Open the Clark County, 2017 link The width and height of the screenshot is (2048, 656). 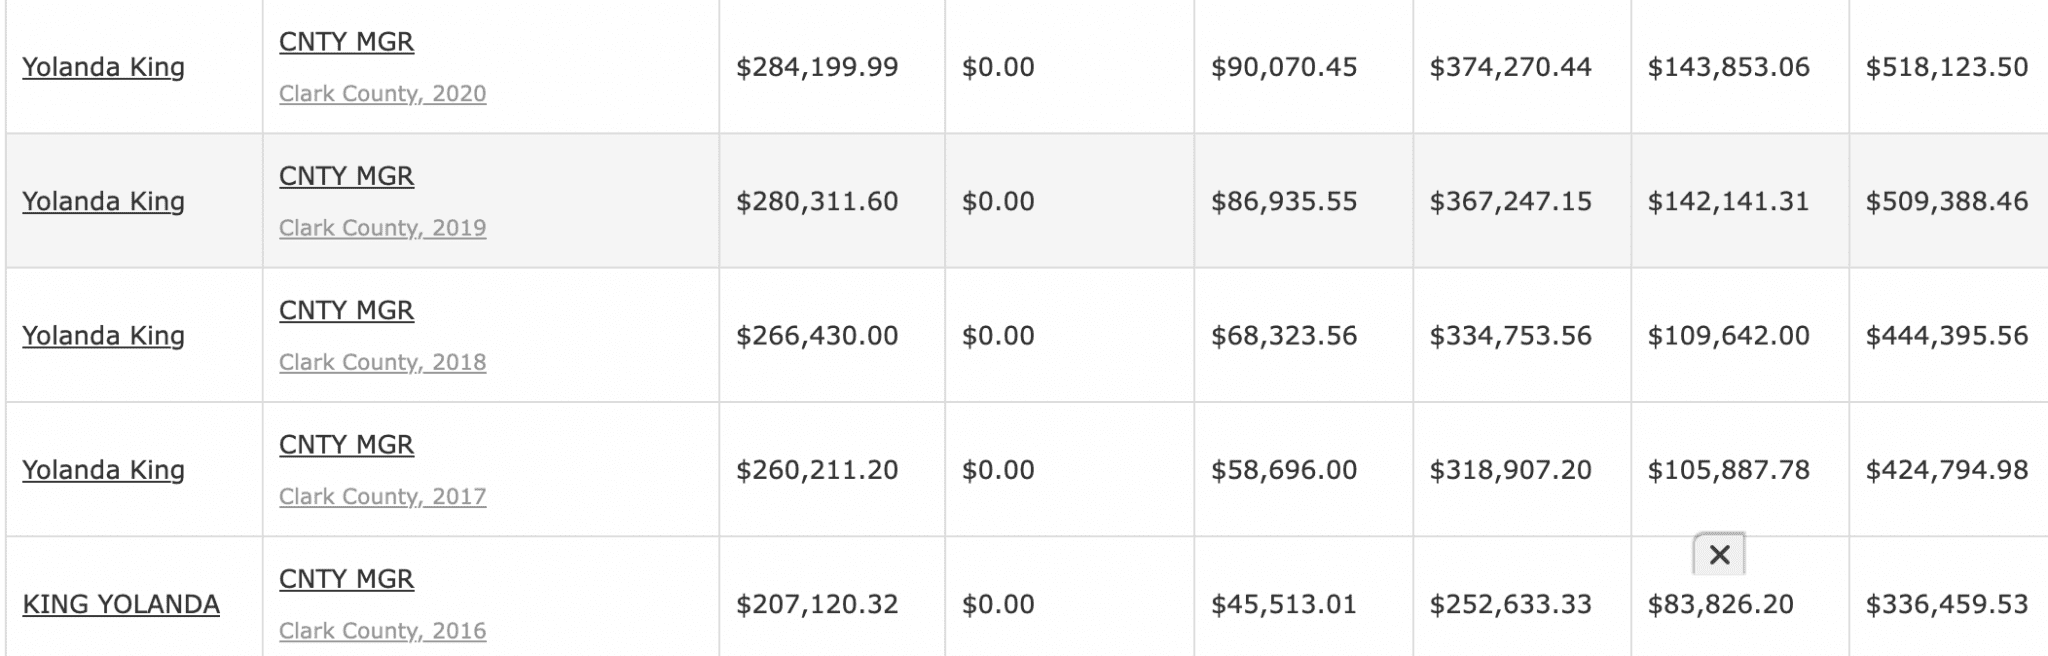(x=382, y=497)
